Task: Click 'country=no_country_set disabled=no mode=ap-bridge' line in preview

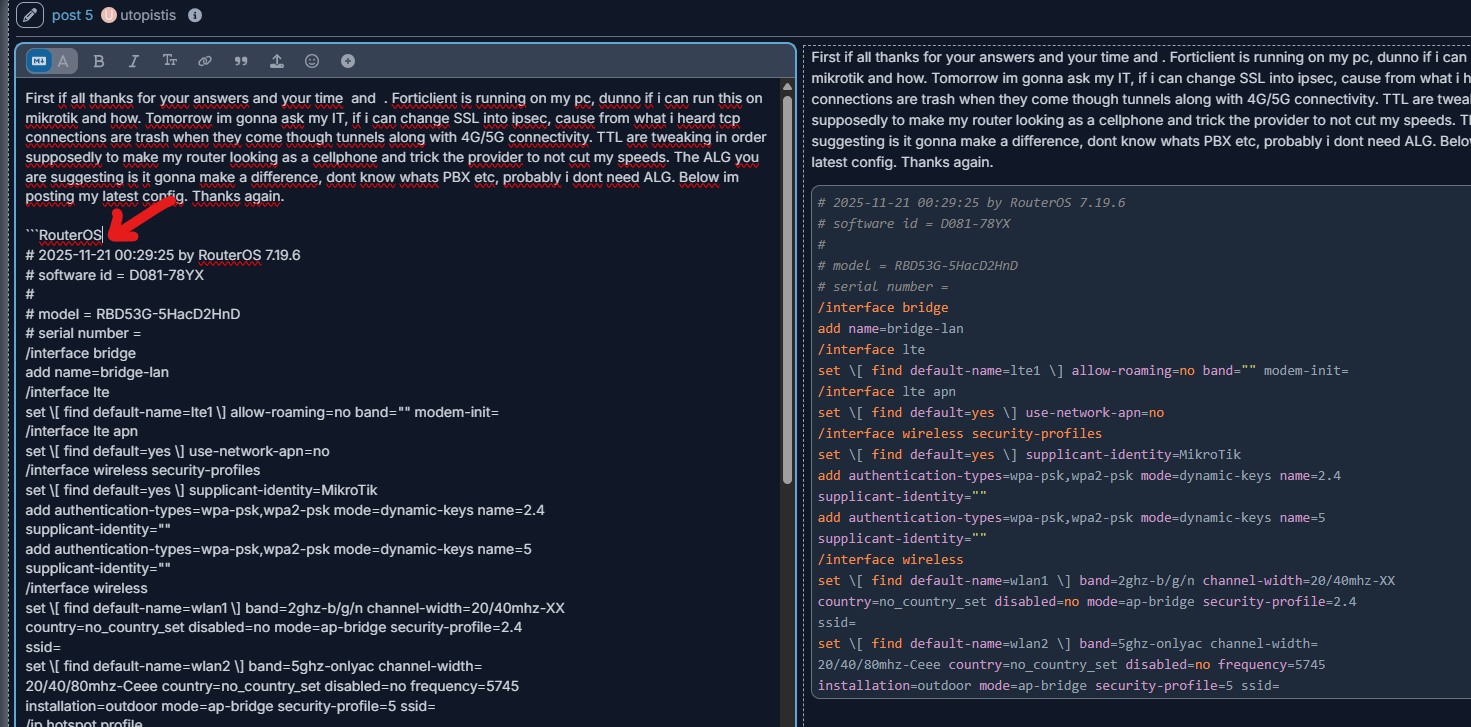Action: (1087, 601)
